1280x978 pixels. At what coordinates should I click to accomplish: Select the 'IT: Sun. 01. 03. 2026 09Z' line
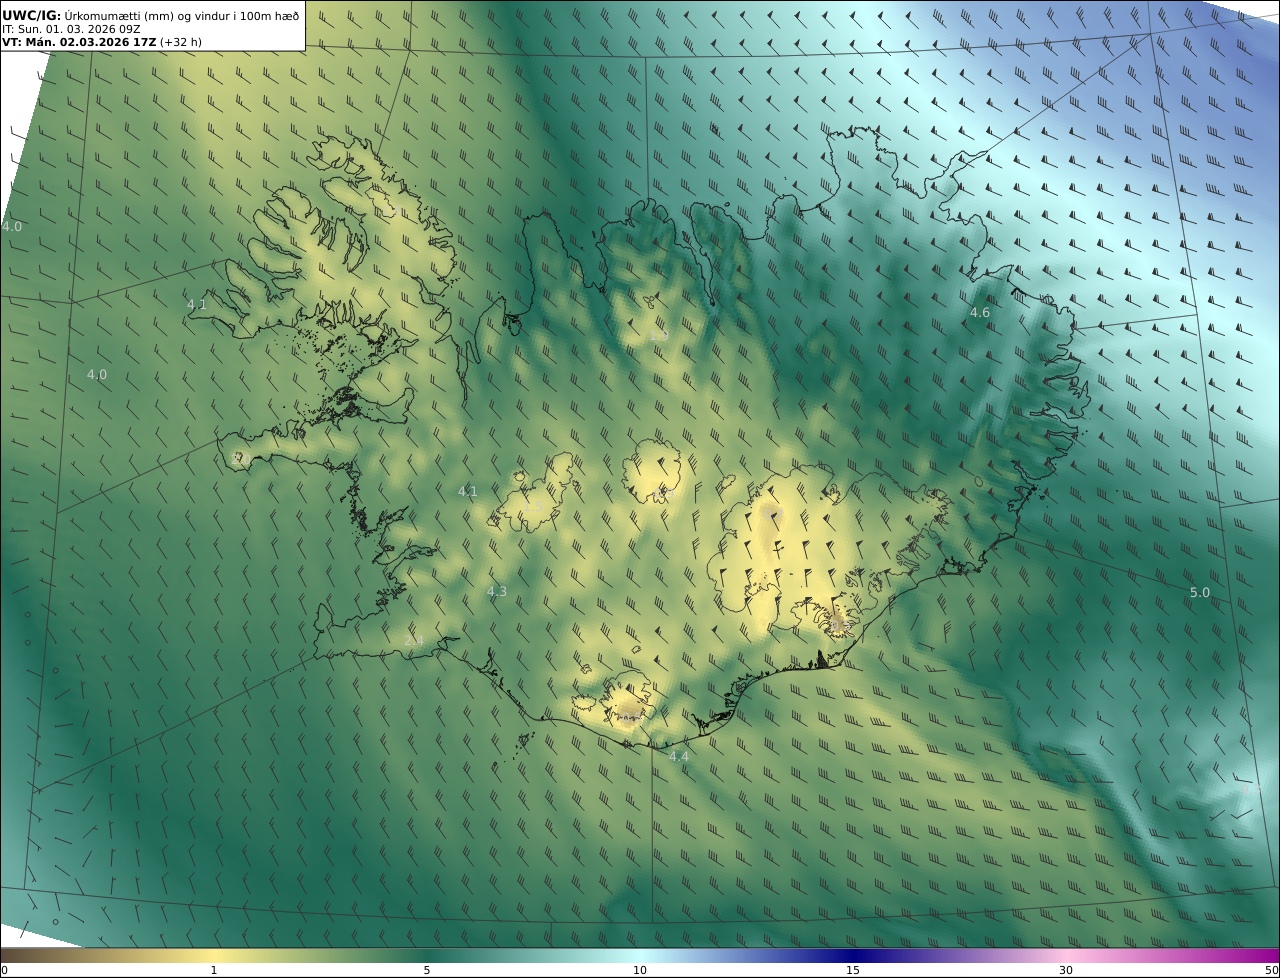coord(71,29)
